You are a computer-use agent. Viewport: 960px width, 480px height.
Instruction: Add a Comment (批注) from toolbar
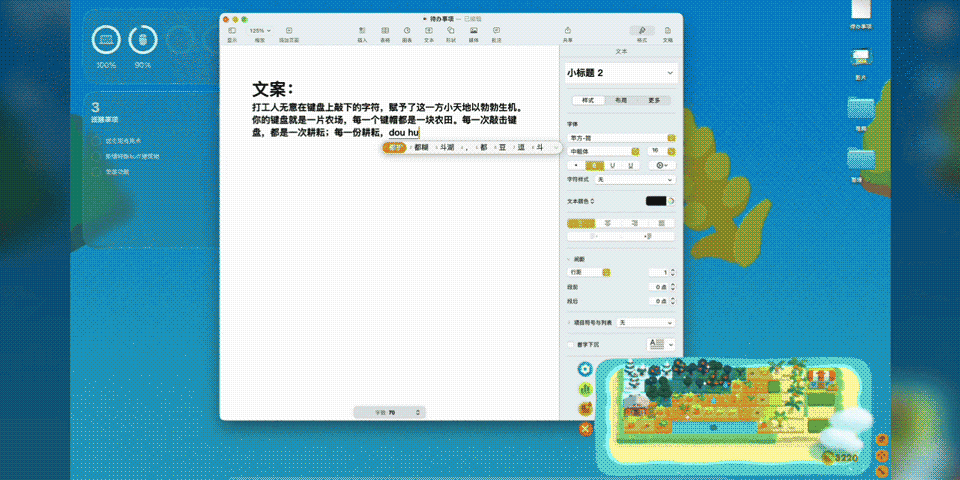(x=496, y=32)
